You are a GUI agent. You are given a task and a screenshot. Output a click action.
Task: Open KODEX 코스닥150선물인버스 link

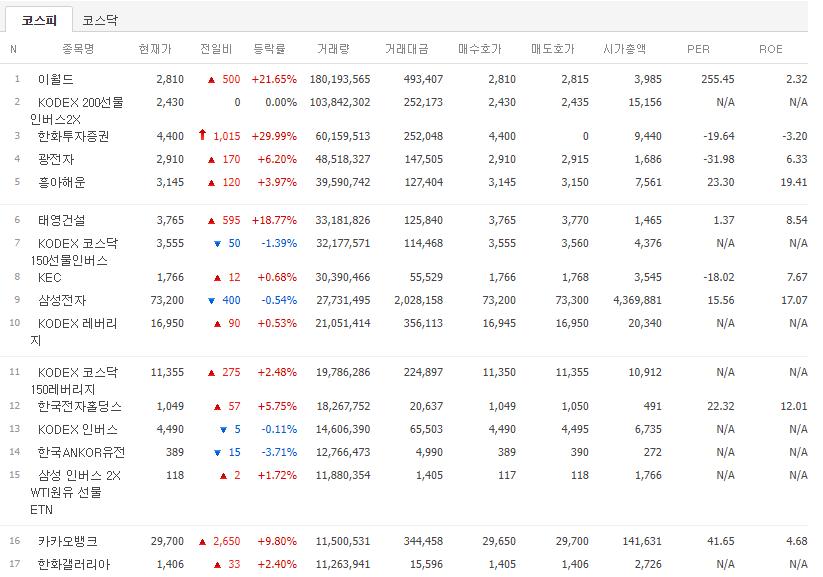coord(74,252)
